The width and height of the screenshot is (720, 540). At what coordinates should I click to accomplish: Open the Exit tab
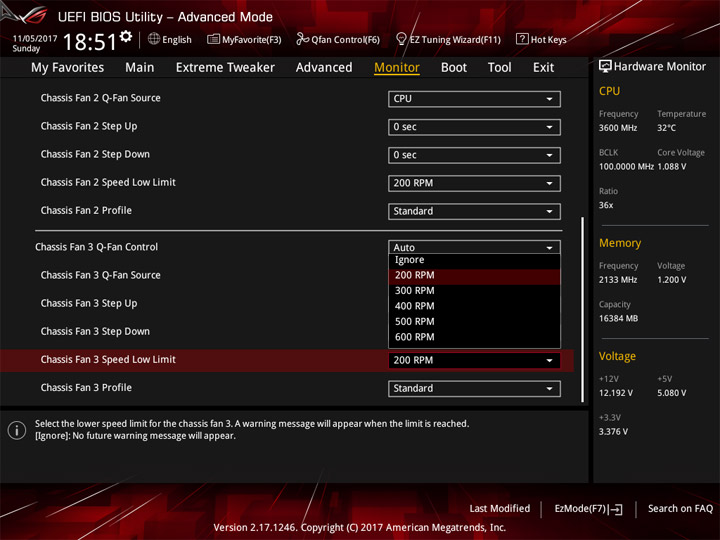(x=543, y=68)
